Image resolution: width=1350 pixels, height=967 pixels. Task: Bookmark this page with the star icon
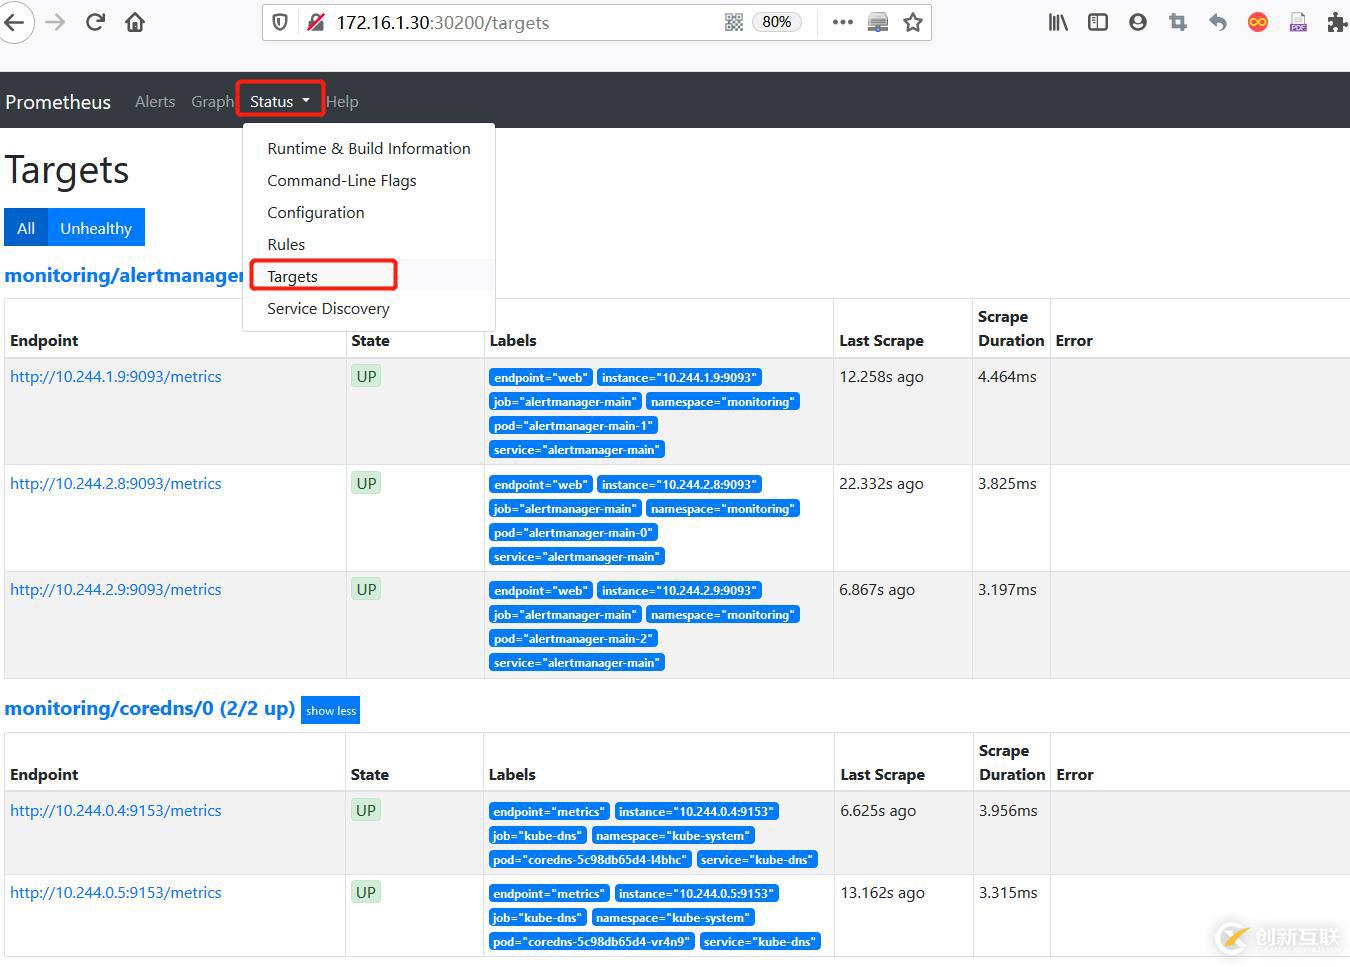click(913, 22)
